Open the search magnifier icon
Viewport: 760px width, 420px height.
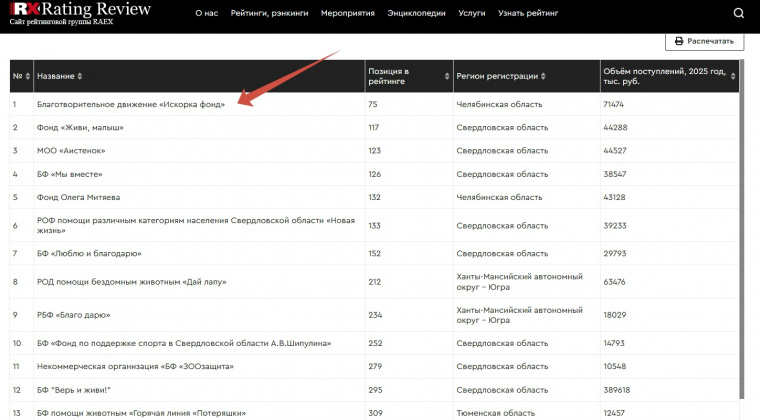(738, 13)
